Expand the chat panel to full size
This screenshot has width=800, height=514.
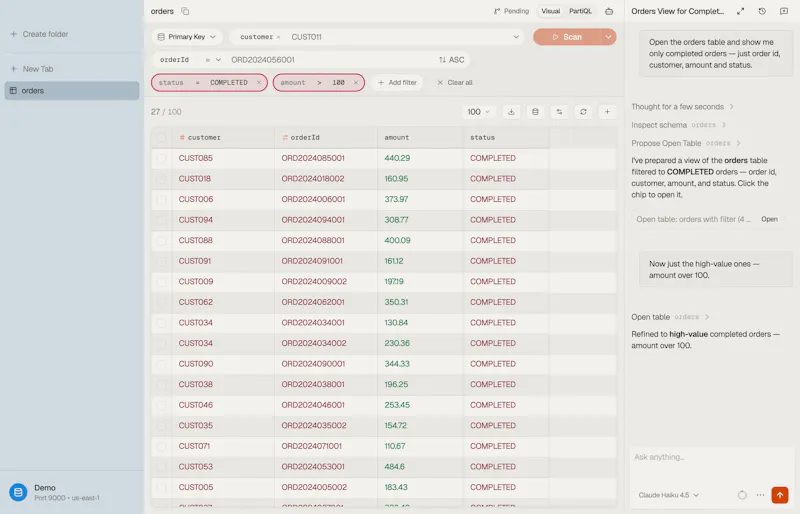click(x=740, y=11)
